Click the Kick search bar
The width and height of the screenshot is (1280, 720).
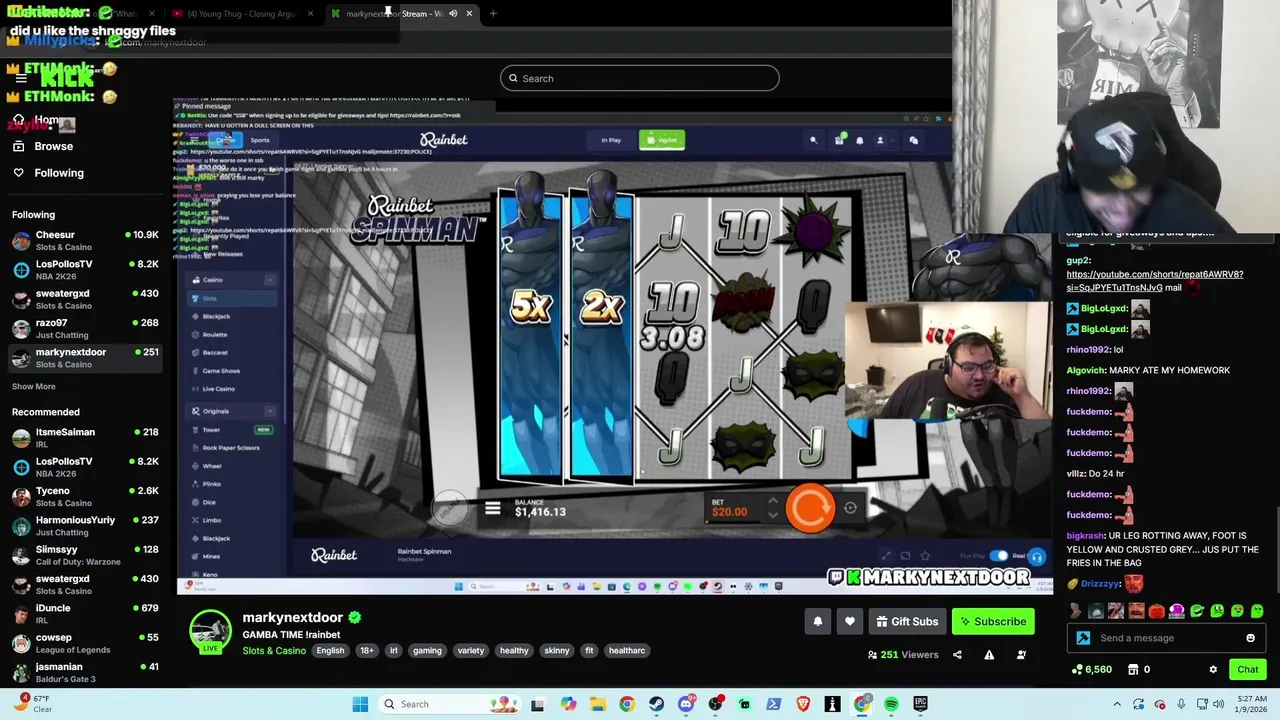tap(640, 78)
